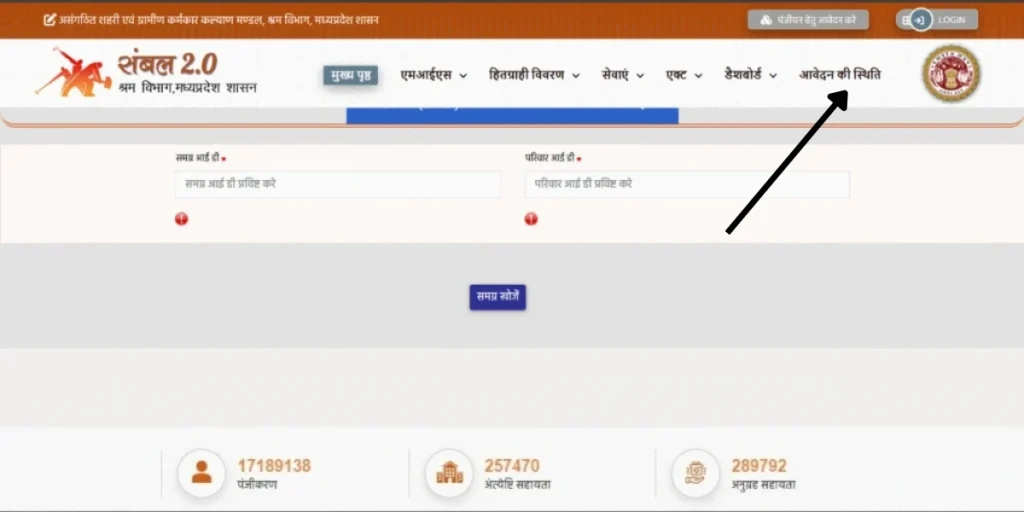
Task: Click the समग्र आई डी field label
Action: pos(198,158)
